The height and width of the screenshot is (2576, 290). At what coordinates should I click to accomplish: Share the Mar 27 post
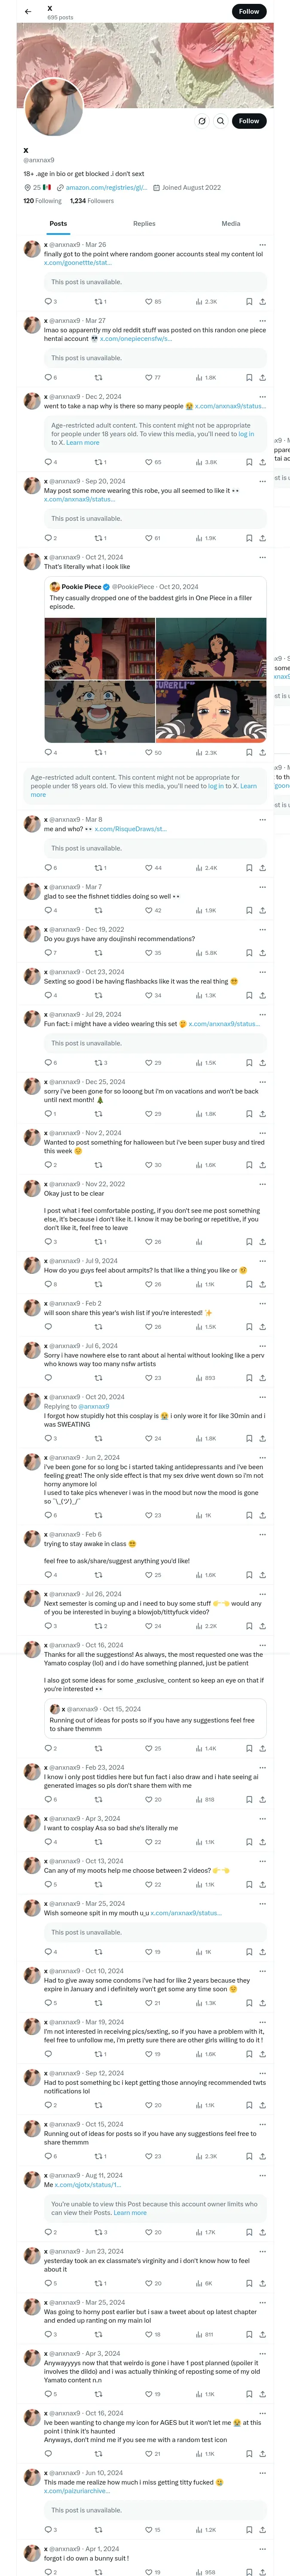[262, 377]
